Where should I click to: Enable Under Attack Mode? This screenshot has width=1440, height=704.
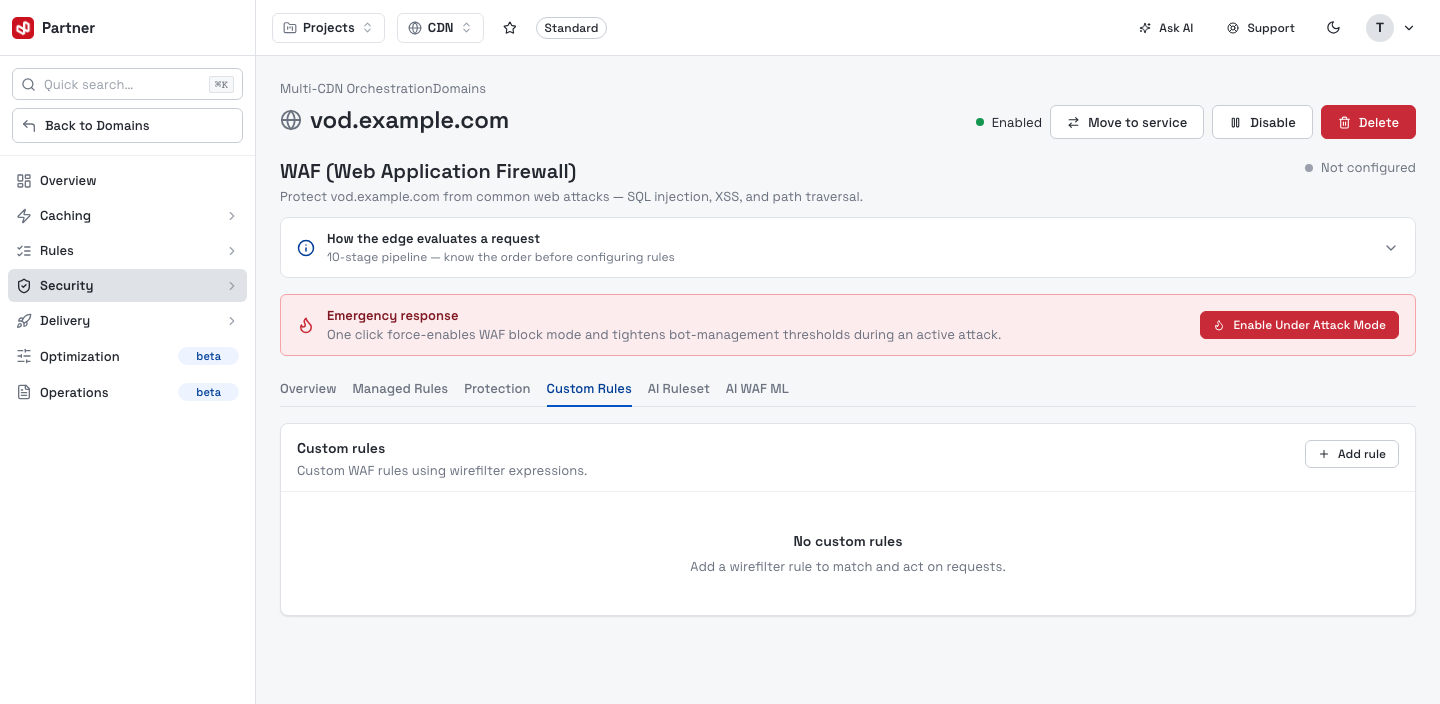point(1299,325)
